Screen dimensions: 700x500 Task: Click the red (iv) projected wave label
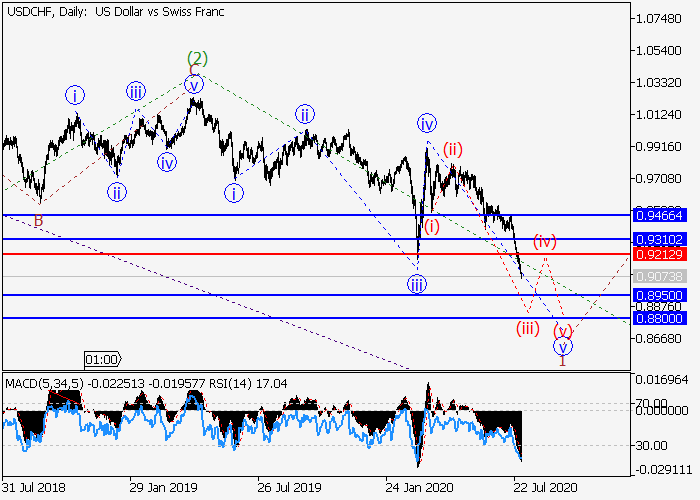pos(544,241)
